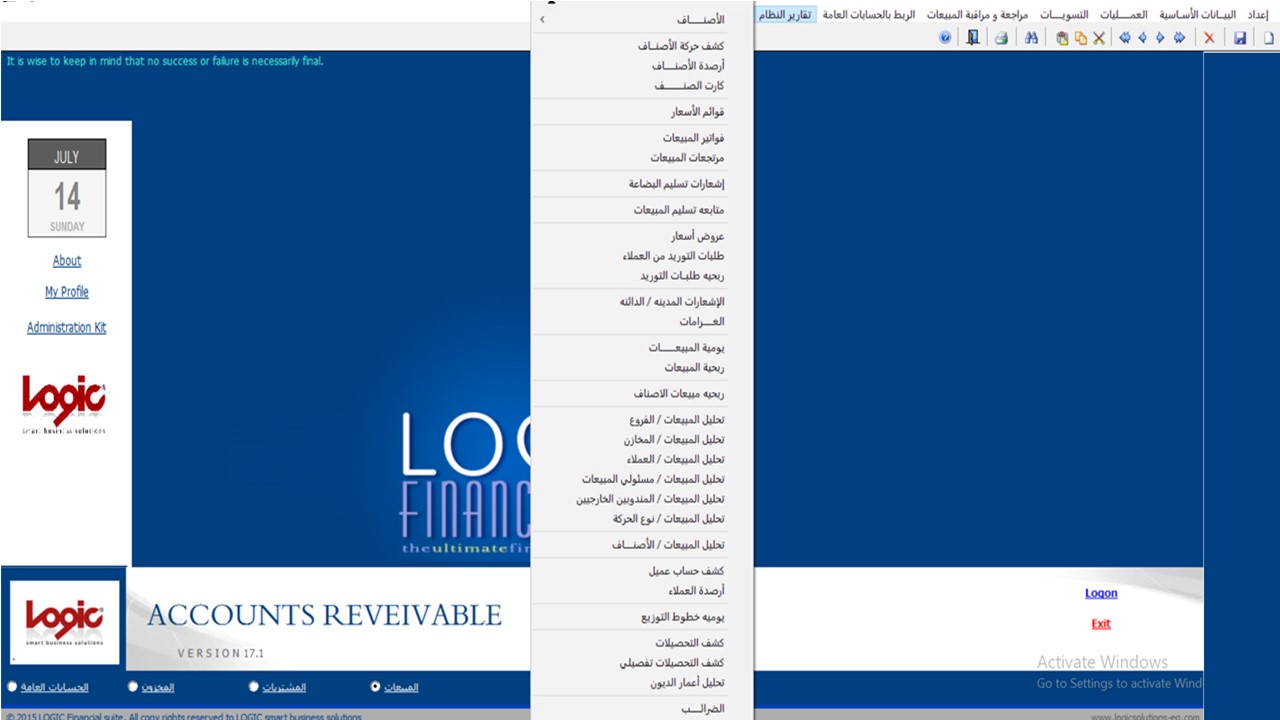
Task: Expand the الأصنــــاف submenu arrow
Action: pyautogui.click(x=542, y=19)
